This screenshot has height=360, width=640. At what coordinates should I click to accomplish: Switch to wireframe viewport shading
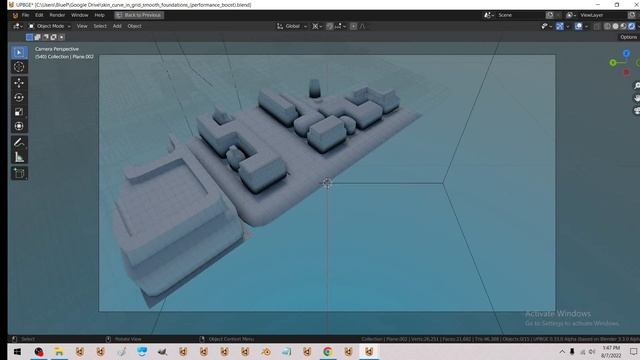[607, 26]
